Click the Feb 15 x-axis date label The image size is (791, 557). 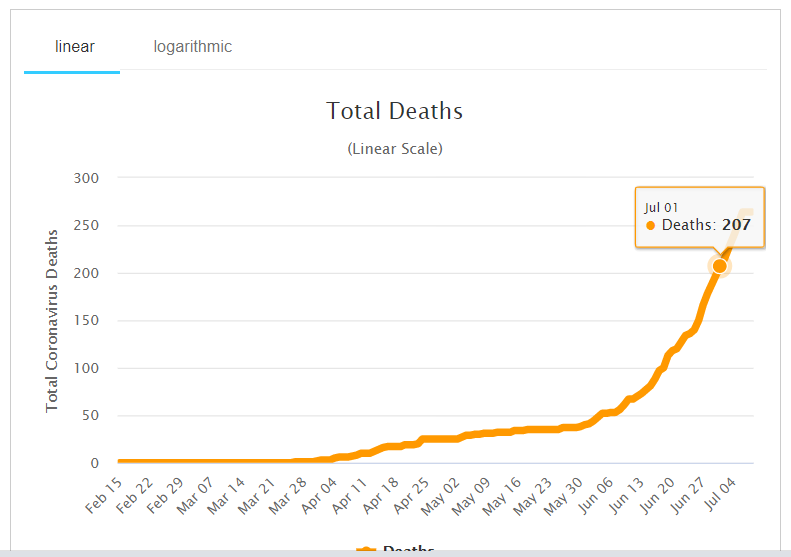103,494
